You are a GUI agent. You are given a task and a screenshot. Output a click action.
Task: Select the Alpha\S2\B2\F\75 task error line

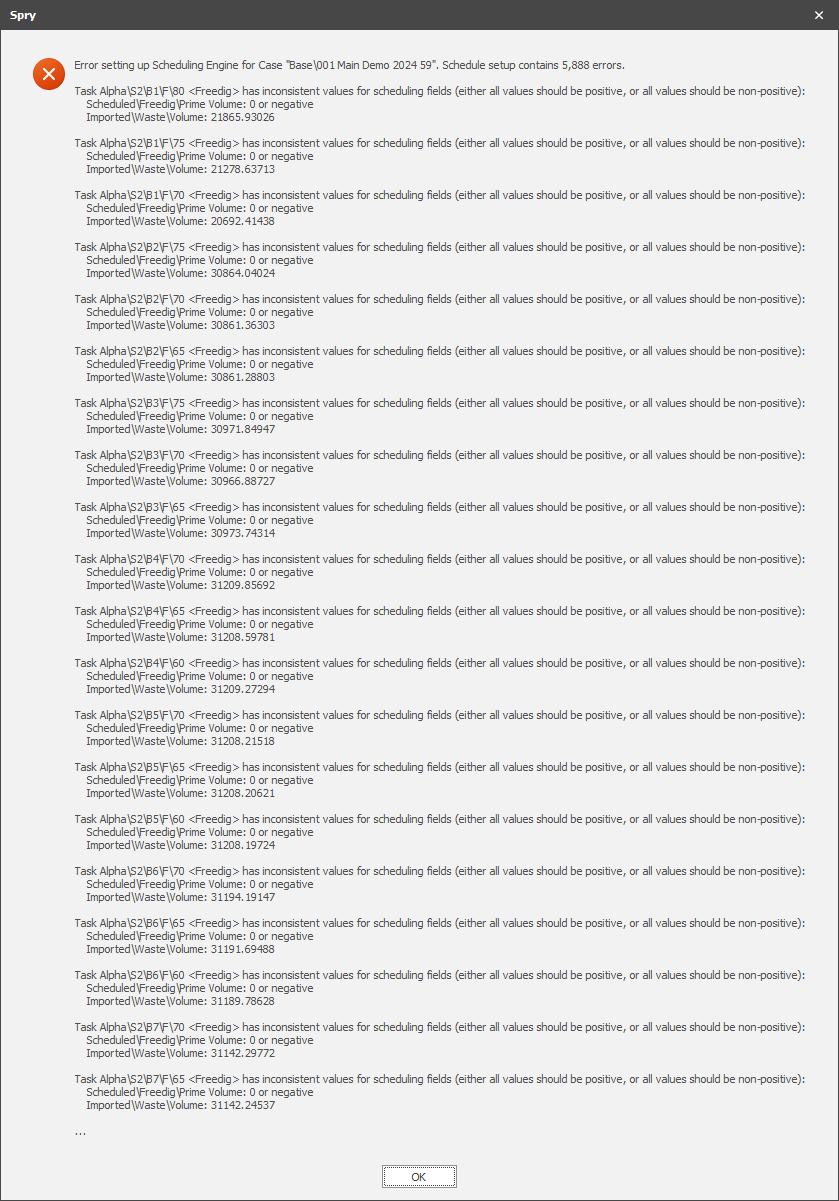click(439, 247)
